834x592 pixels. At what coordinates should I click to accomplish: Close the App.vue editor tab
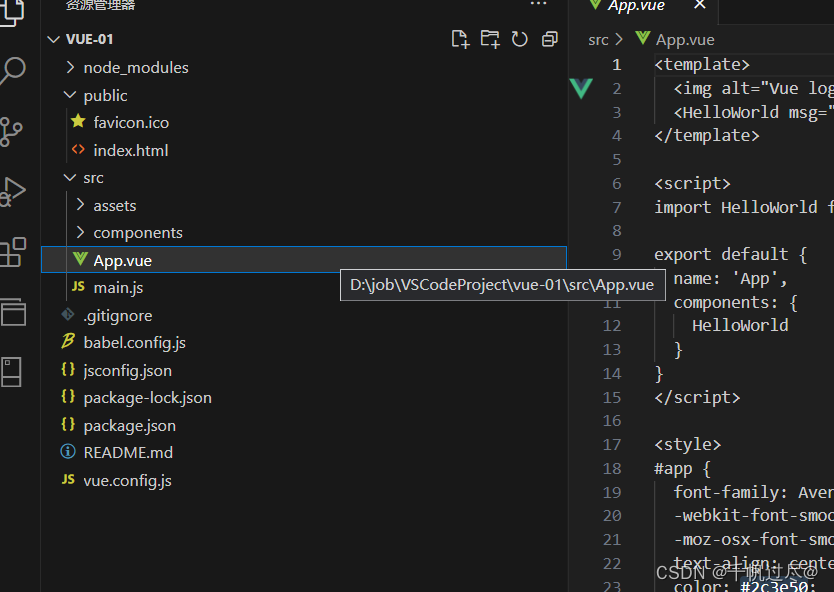coord(700,6)
